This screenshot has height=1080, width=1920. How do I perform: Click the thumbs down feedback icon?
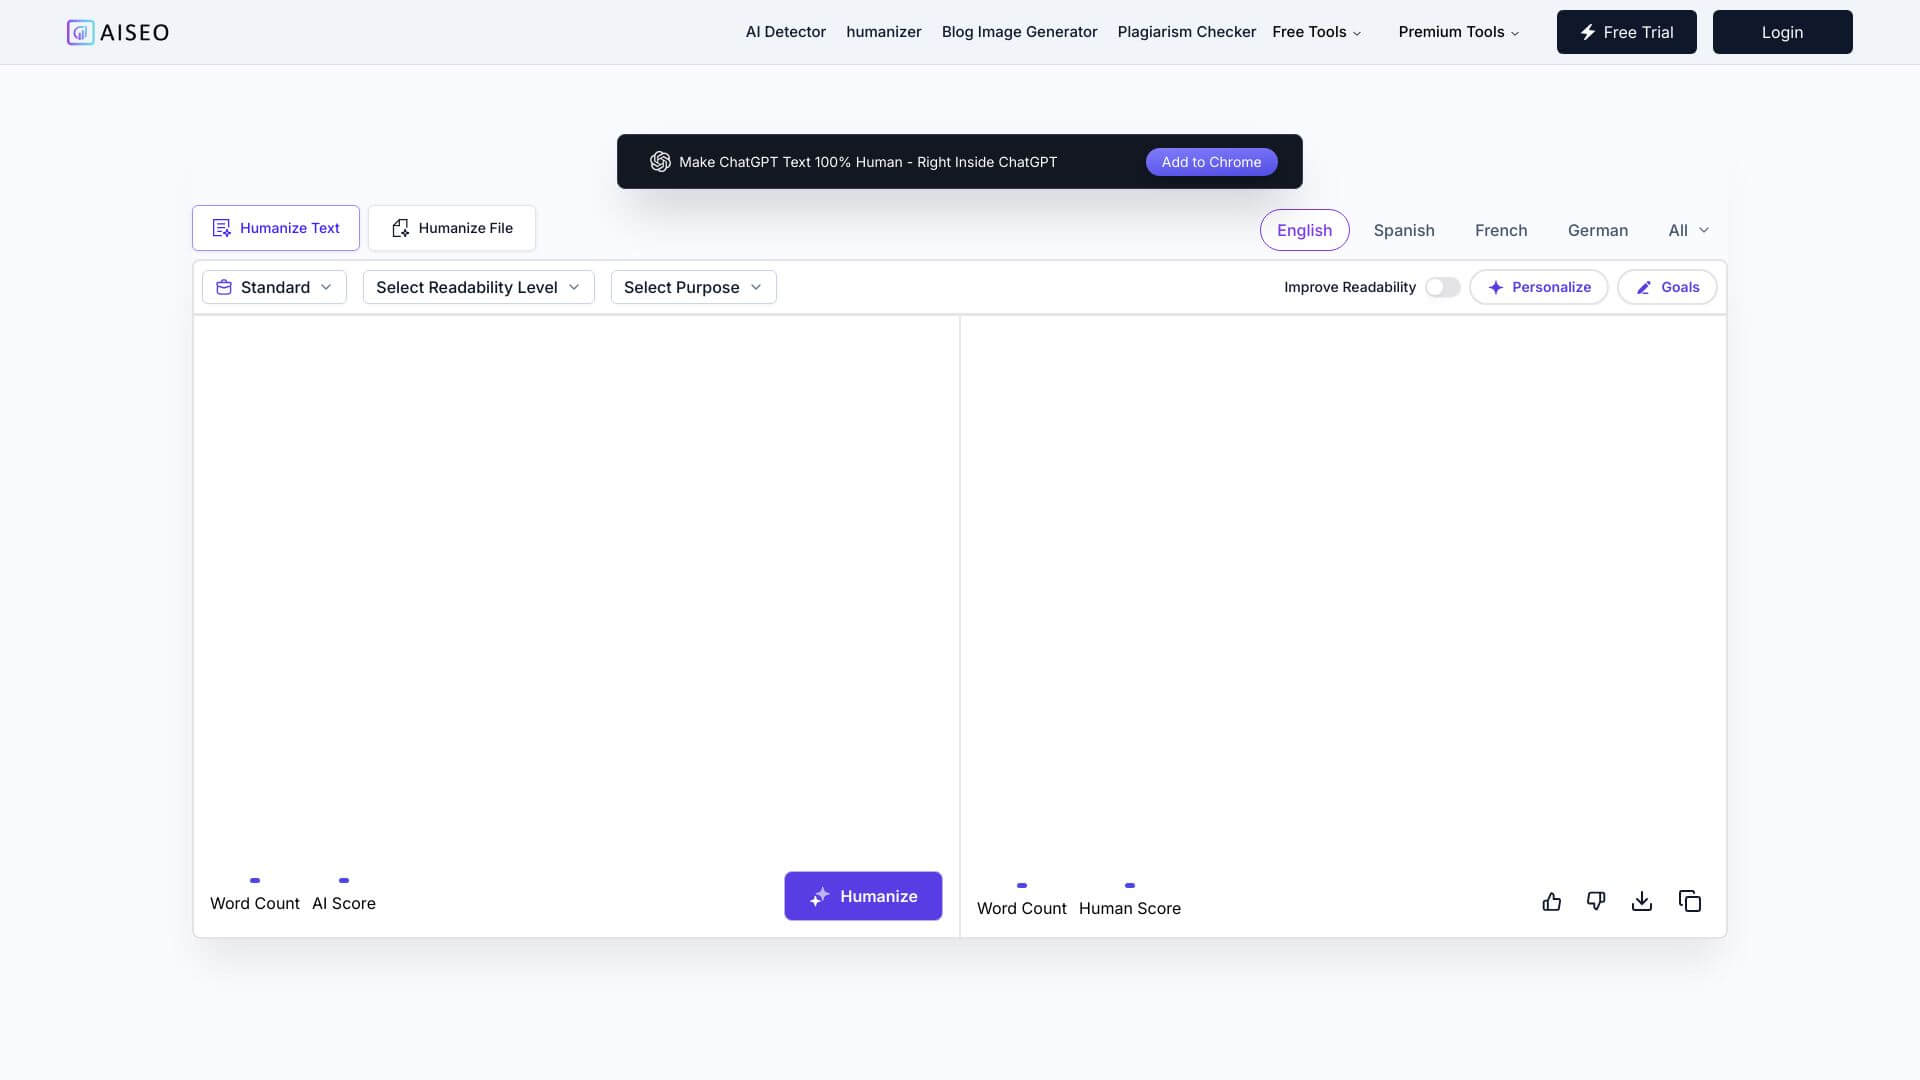pyautogui.click(x=1596, y=902)
